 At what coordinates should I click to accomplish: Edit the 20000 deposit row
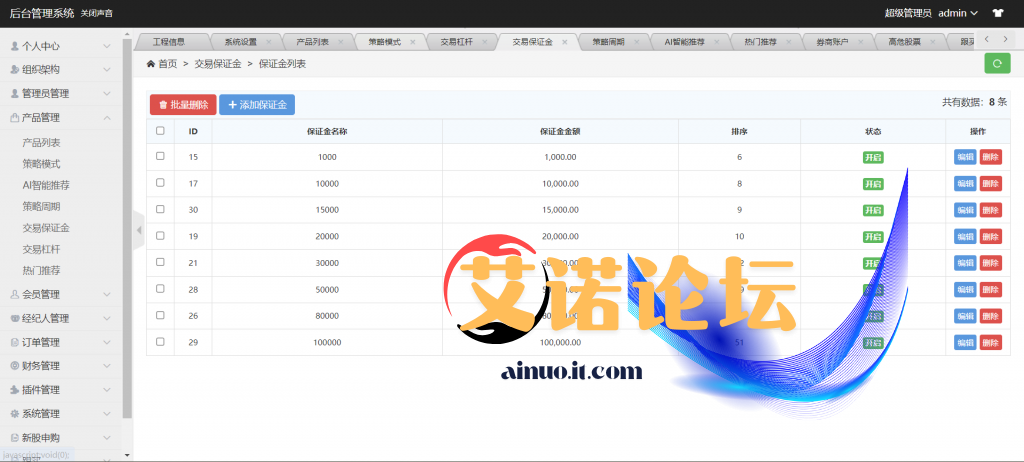[x=965, y=237]
